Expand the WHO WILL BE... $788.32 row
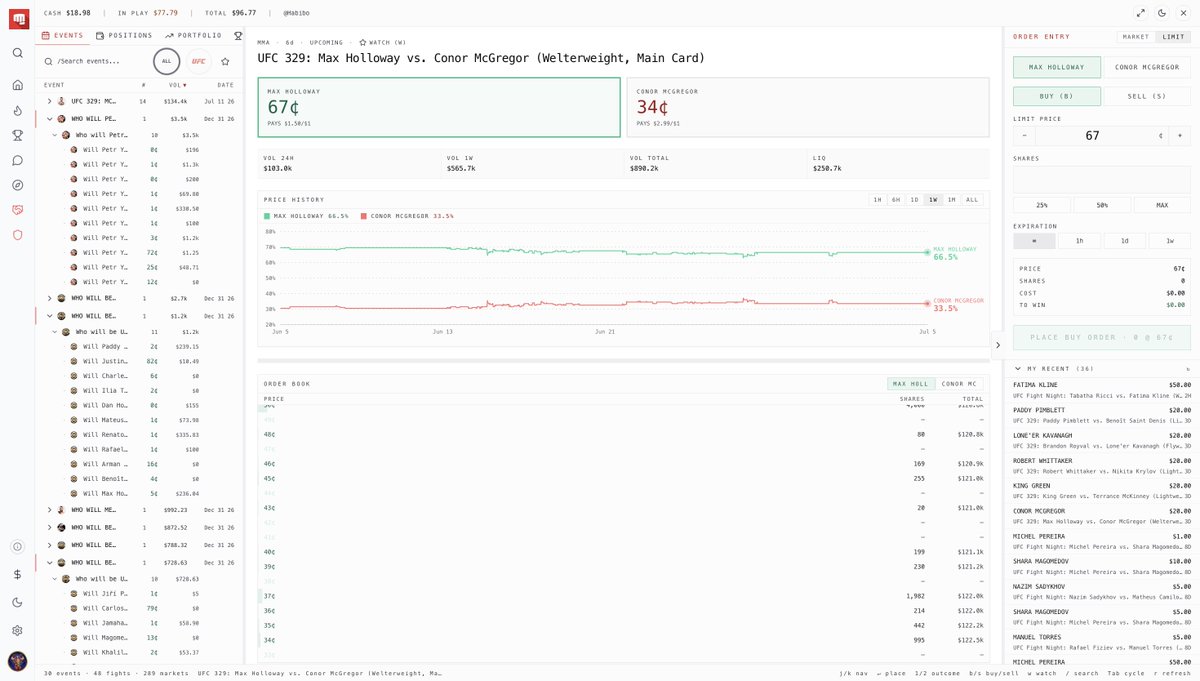The height and width of the screenshot is (681, 1200). tap(50, 545)
